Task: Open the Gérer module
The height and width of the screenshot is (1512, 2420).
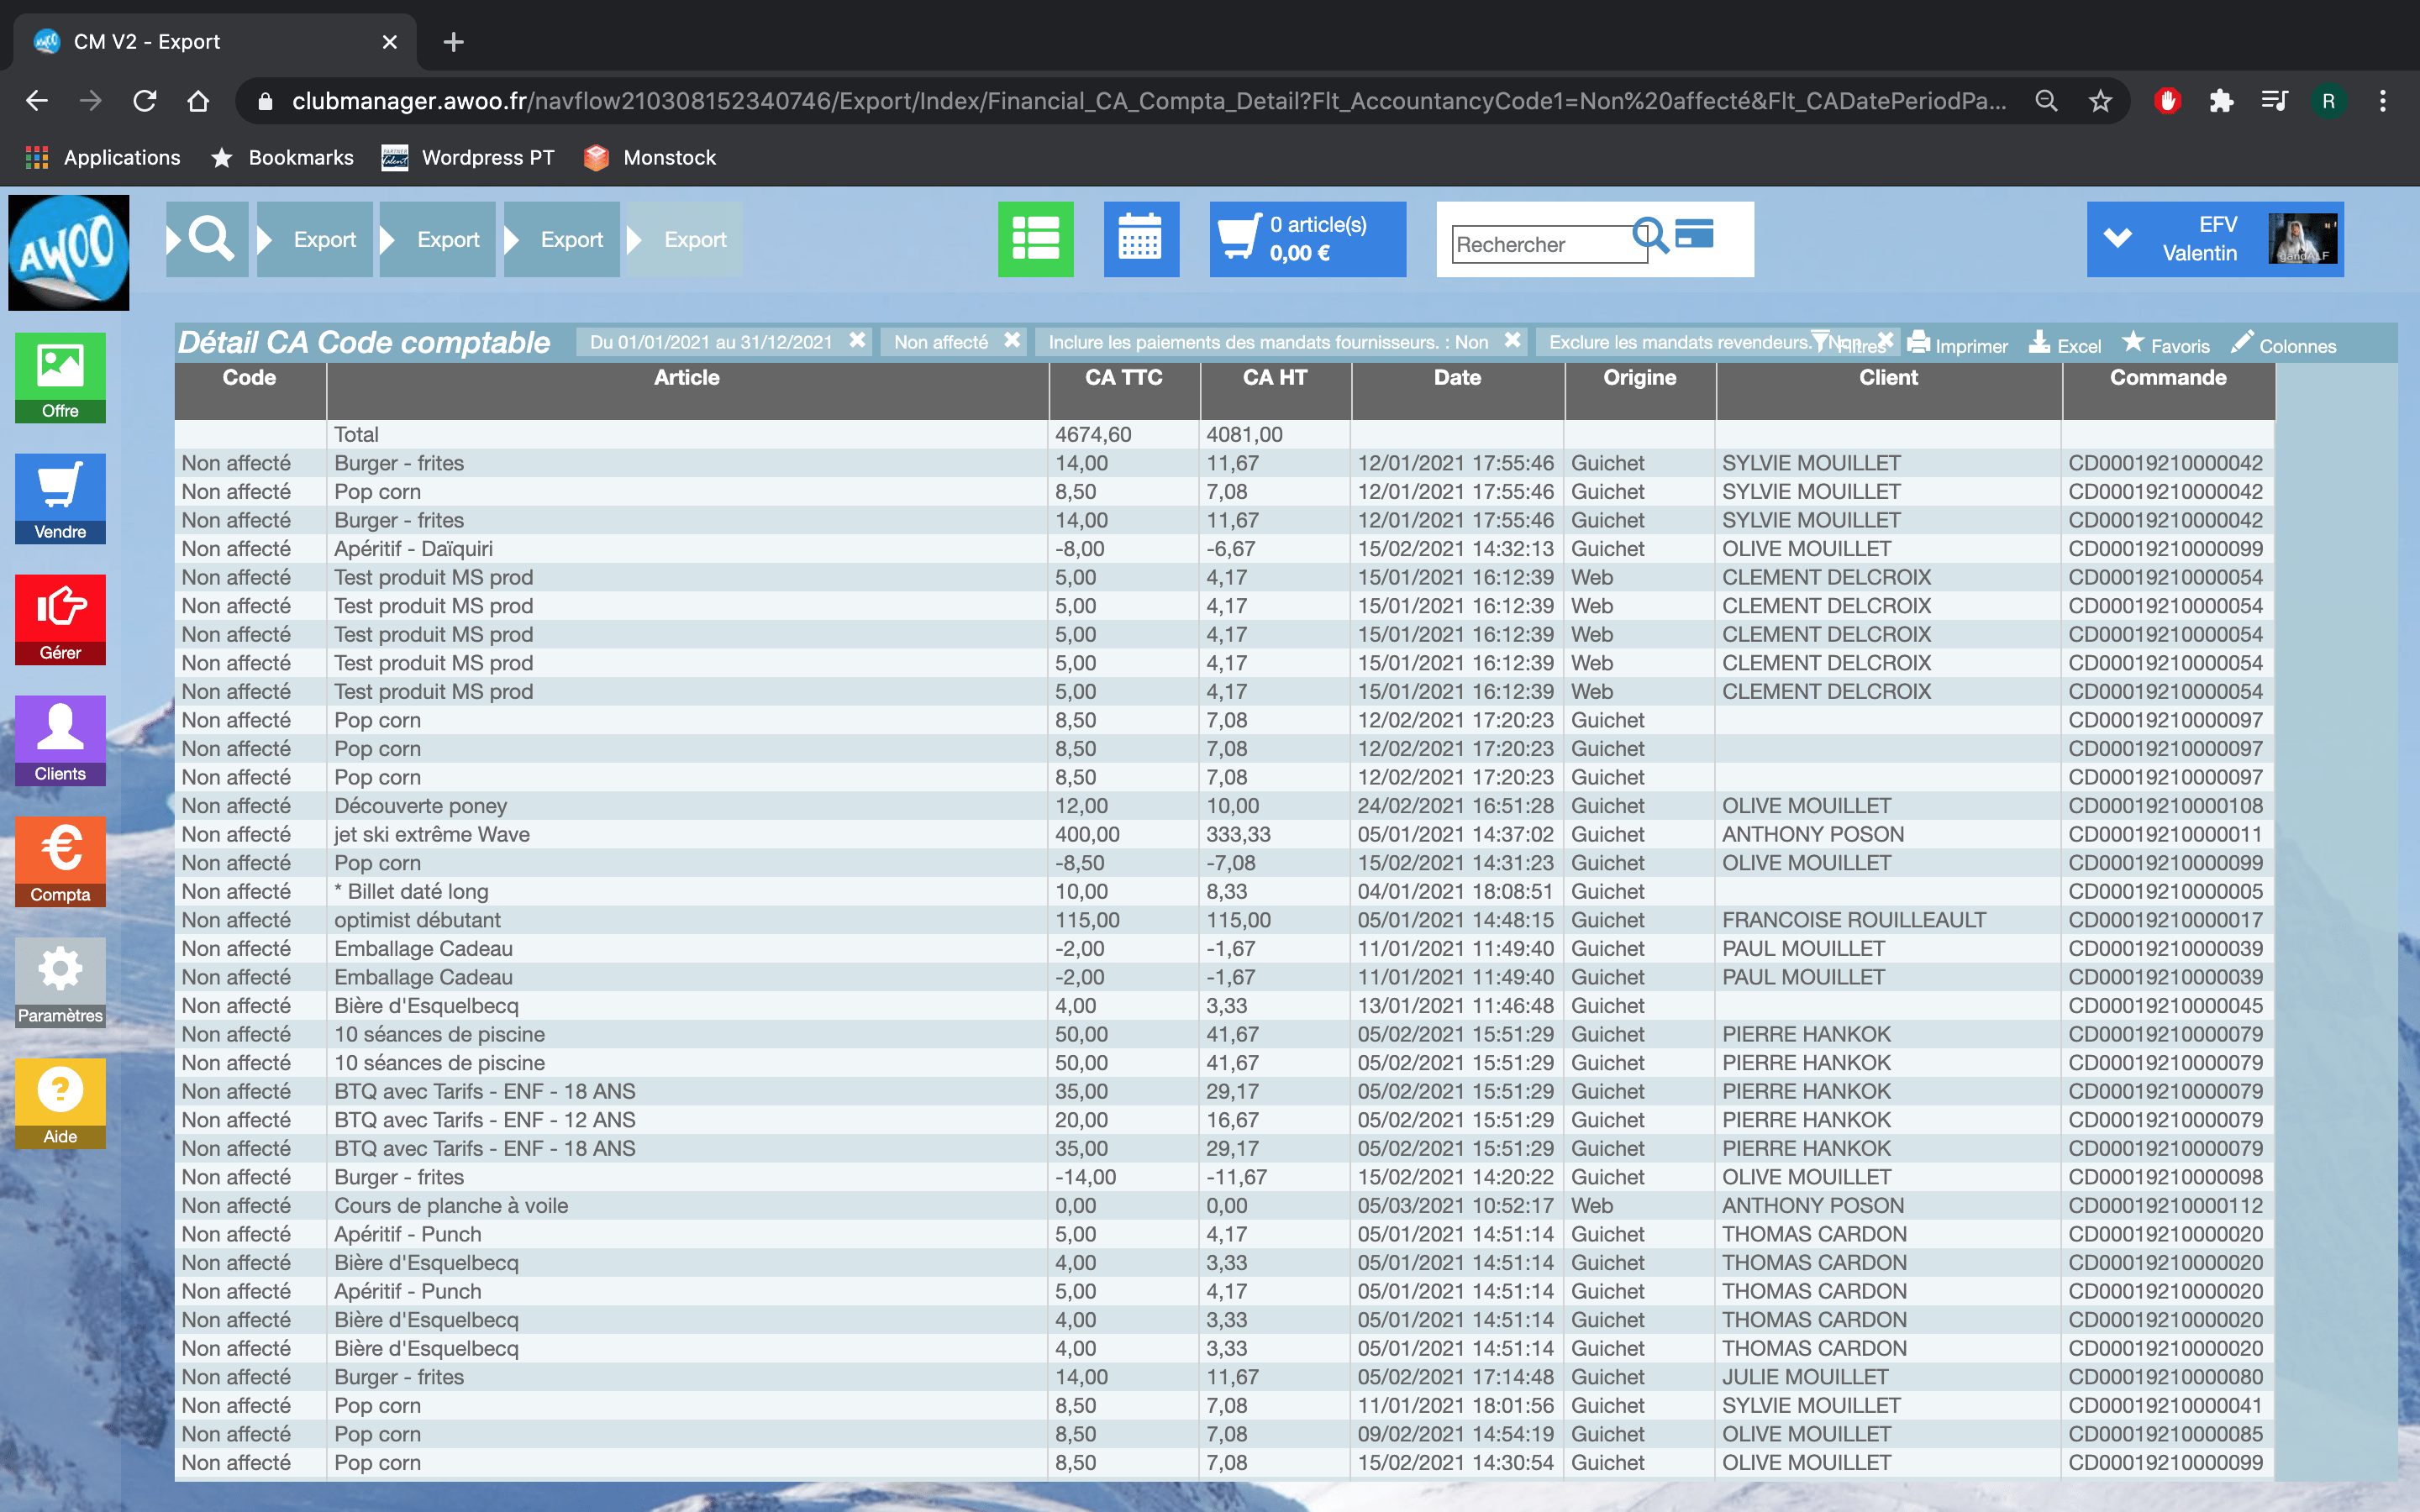Action: 60,619
